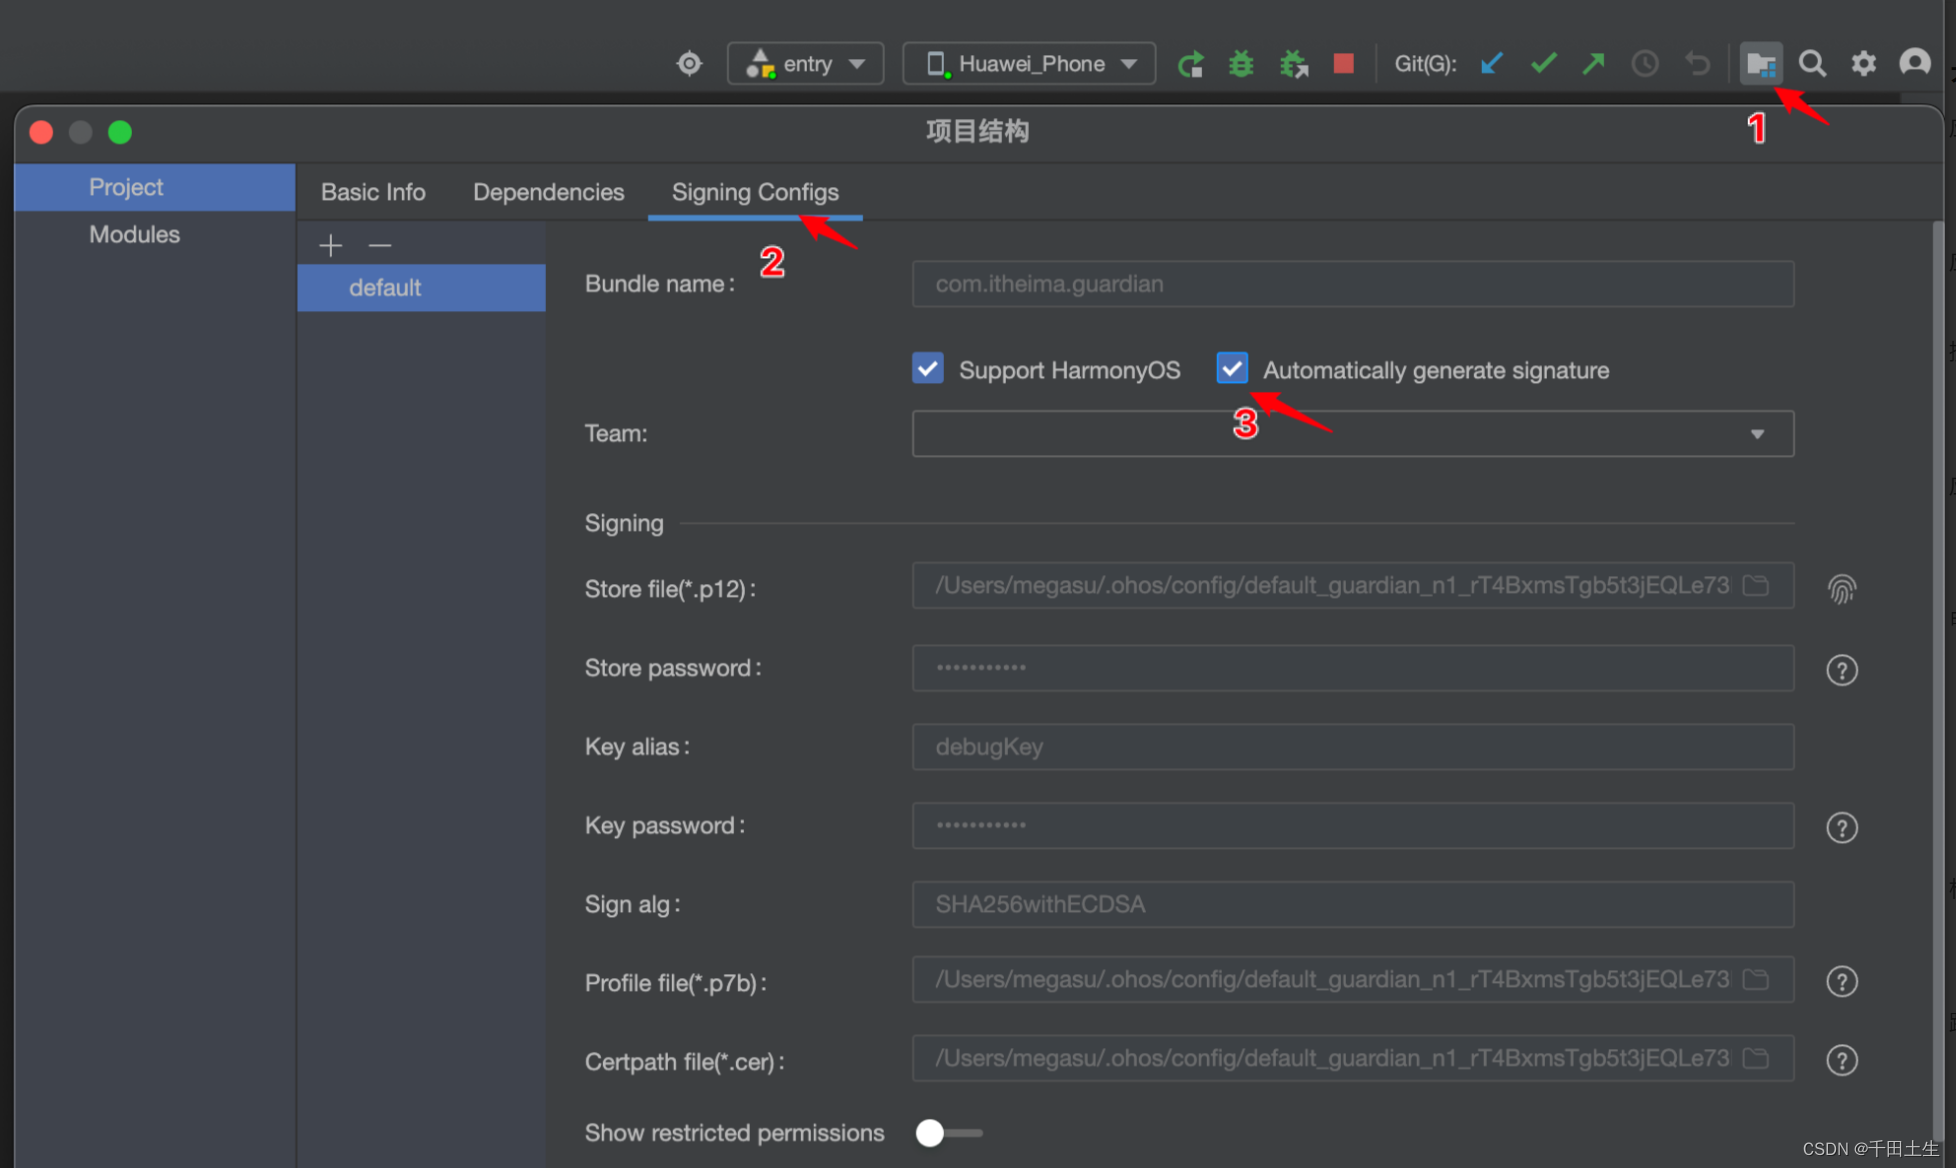Enable Show restricted permissions switch

click(948, 1132)
